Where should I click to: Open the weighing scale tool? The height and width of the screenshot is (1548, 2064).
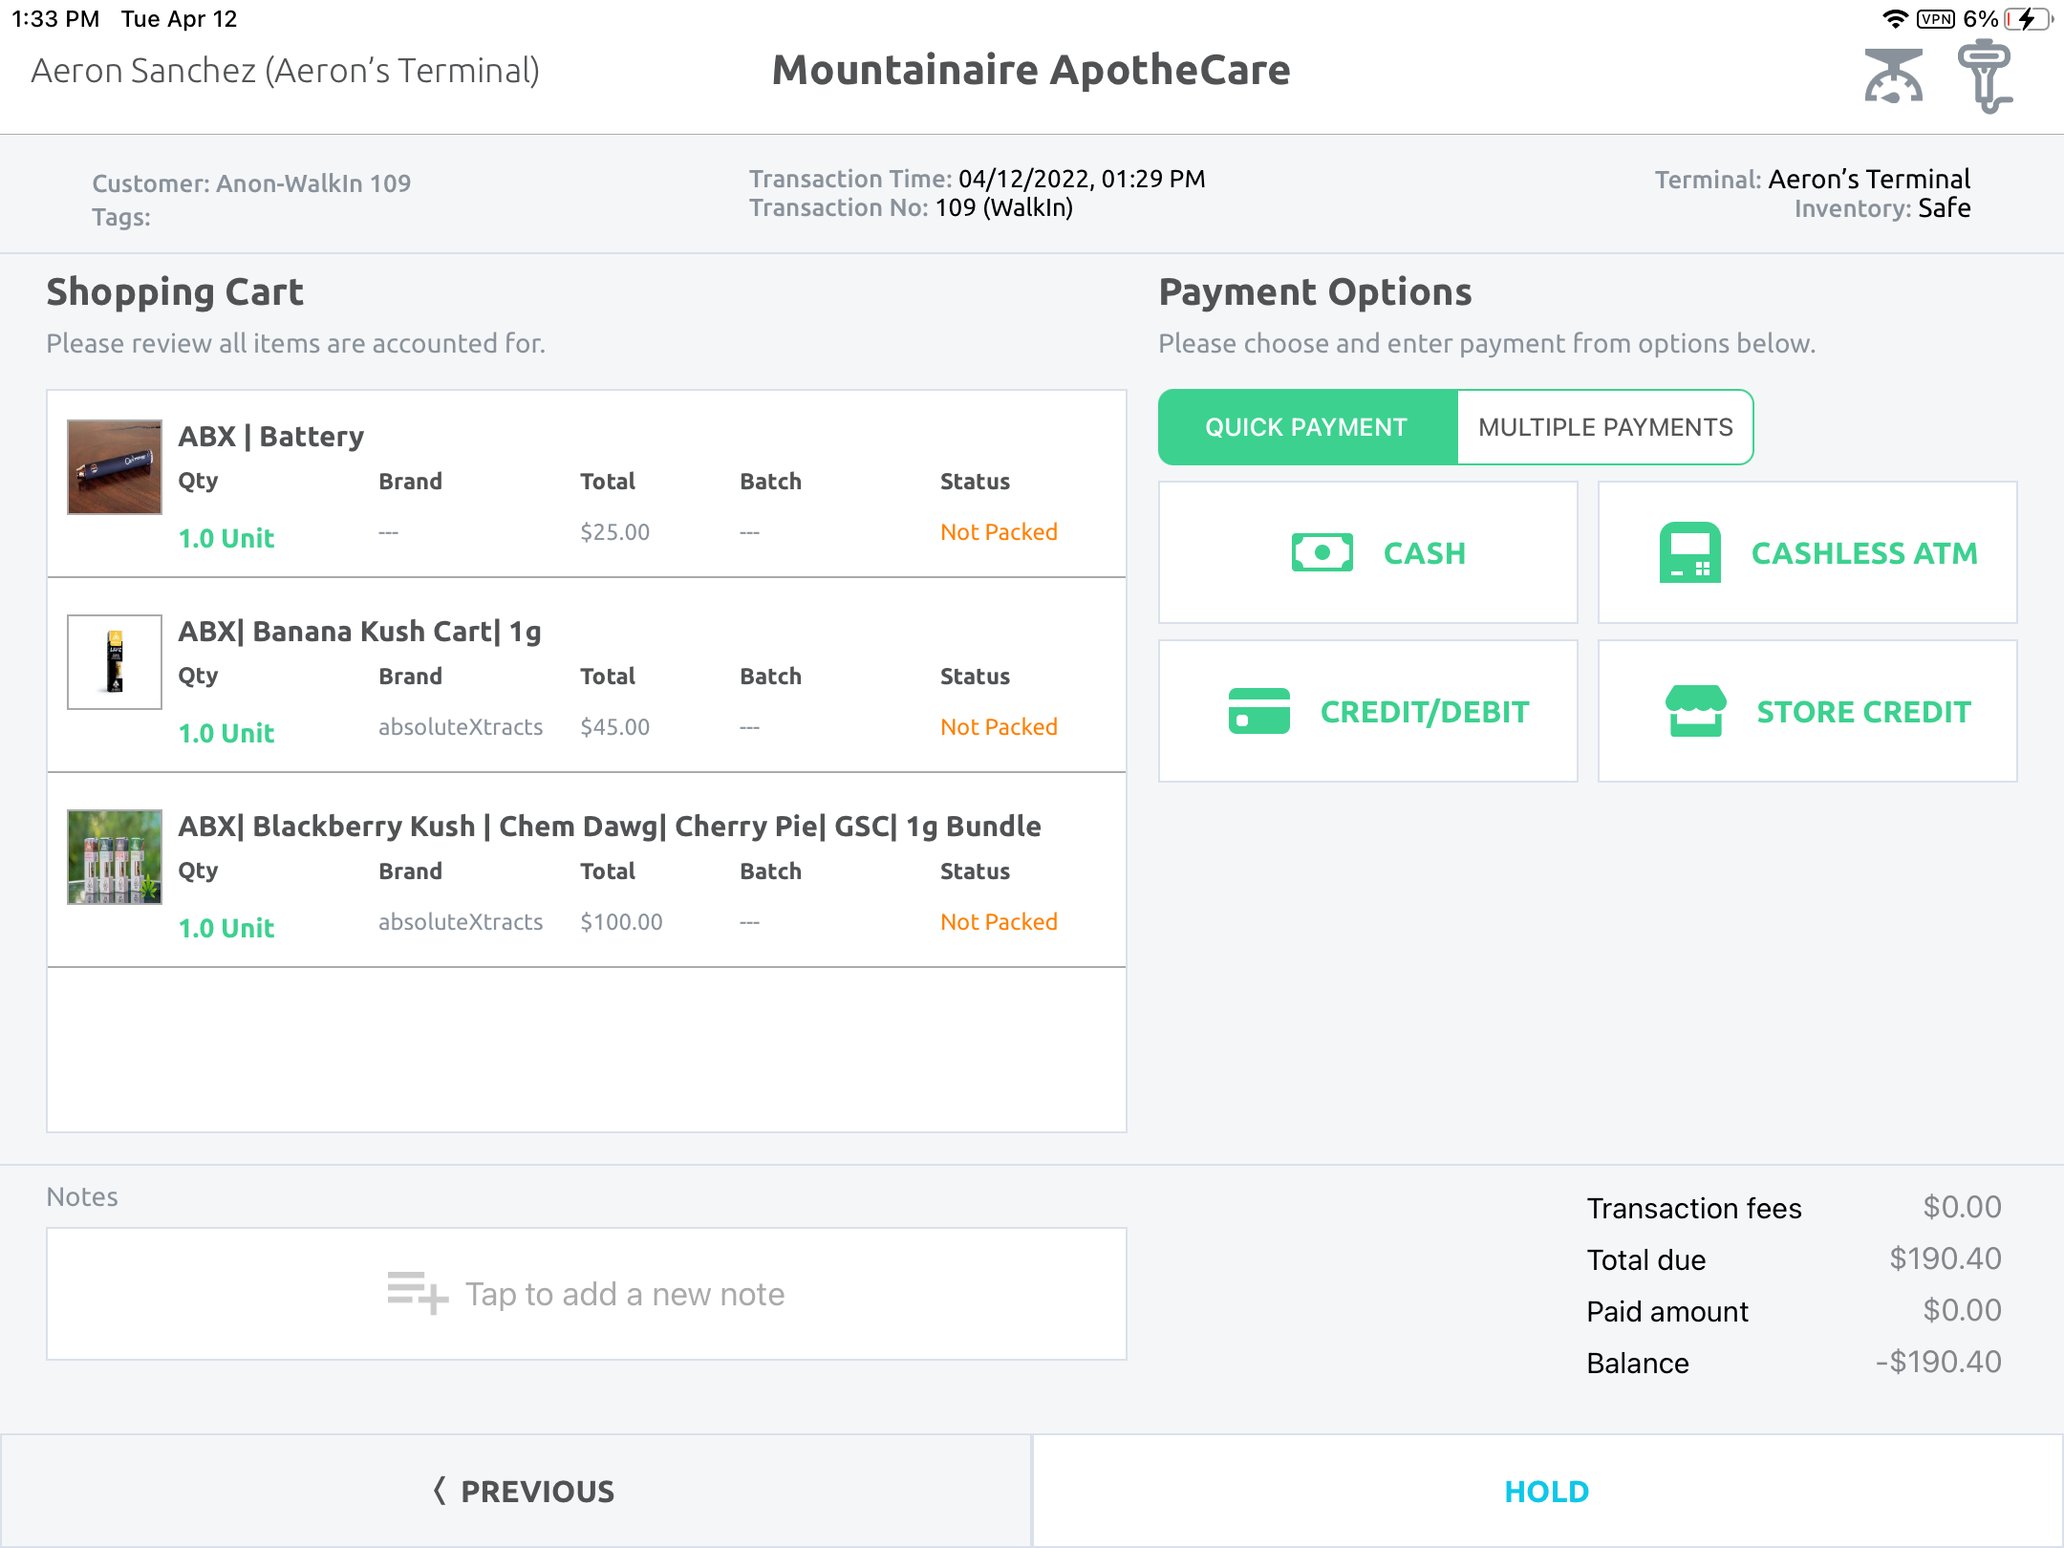pos(1893,75)
